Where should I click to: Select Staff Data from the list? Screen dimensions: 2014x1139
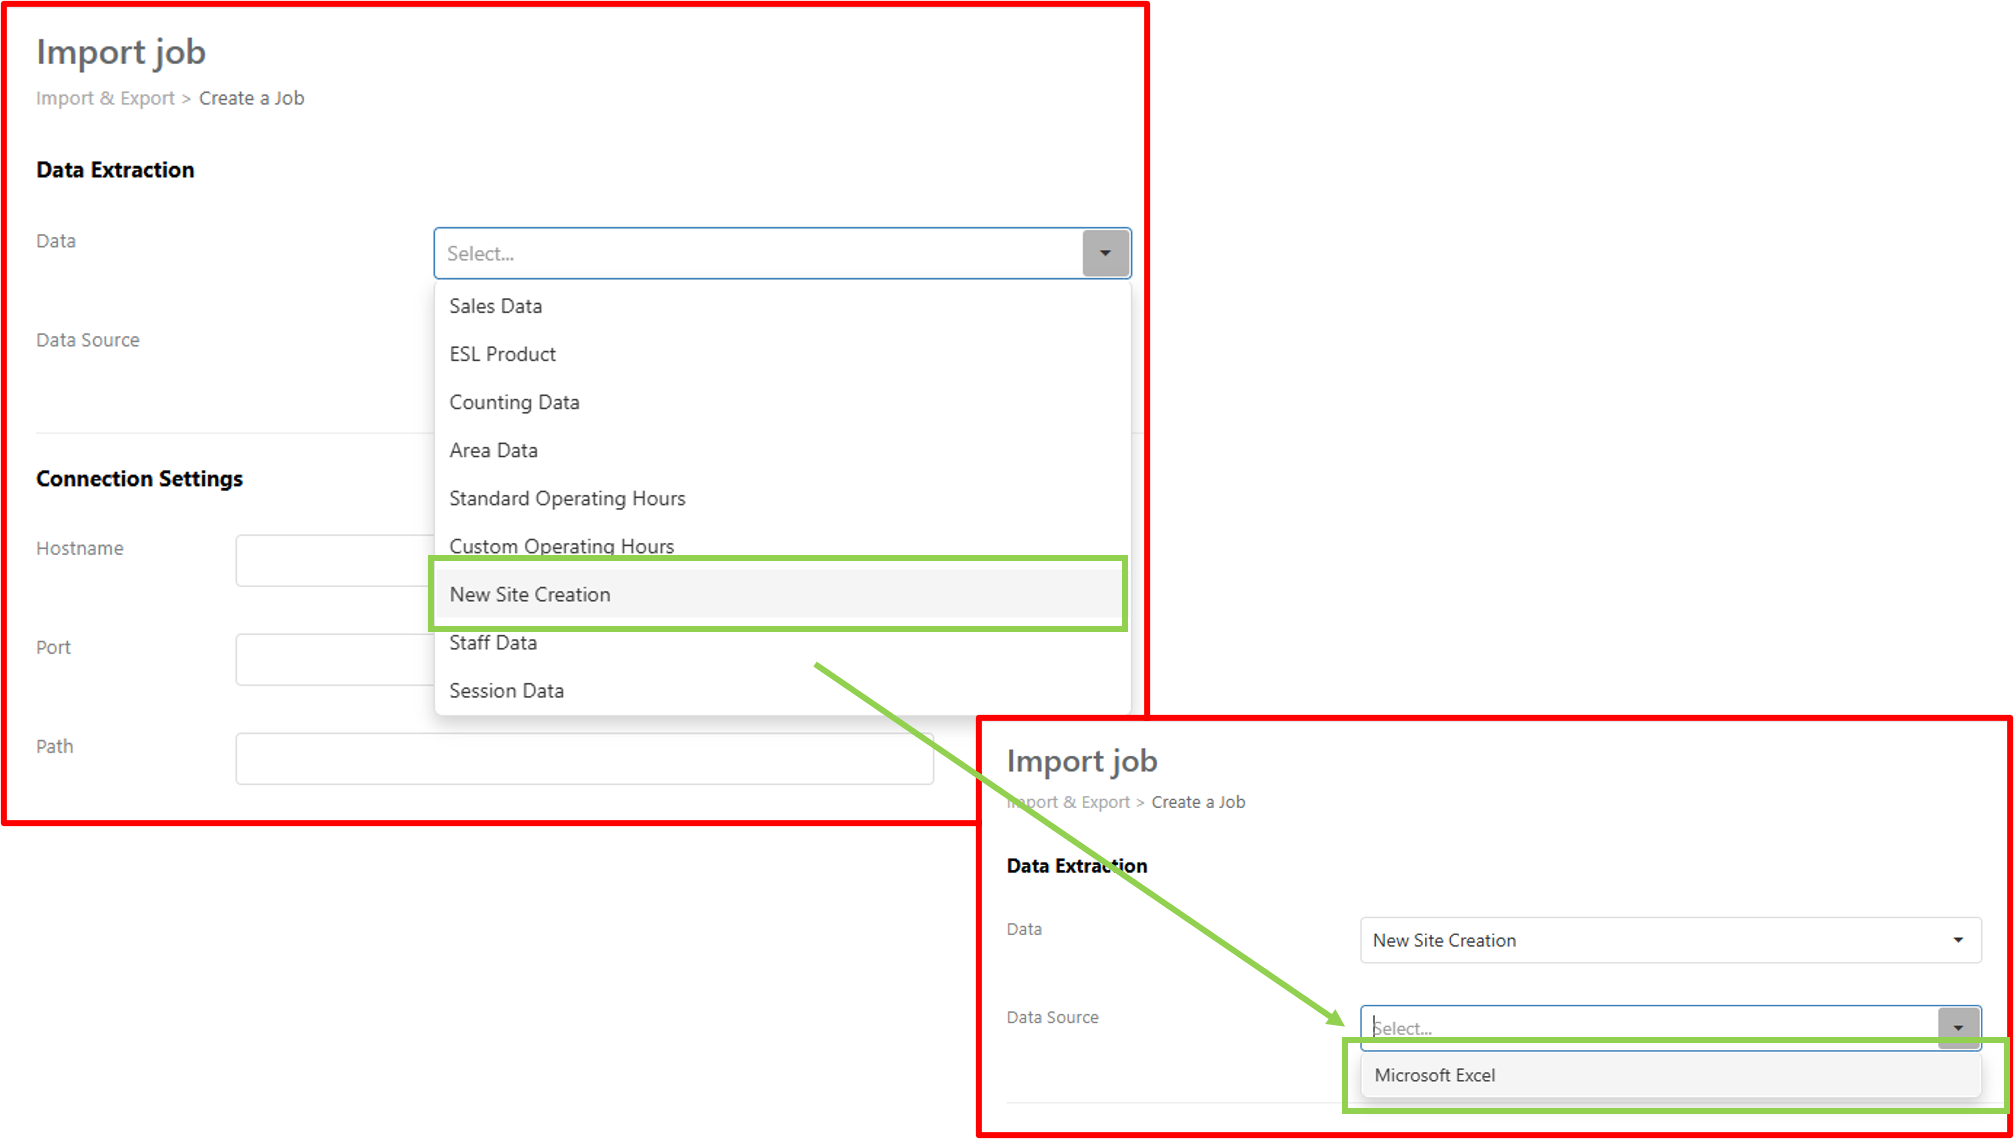pos(493,642)
